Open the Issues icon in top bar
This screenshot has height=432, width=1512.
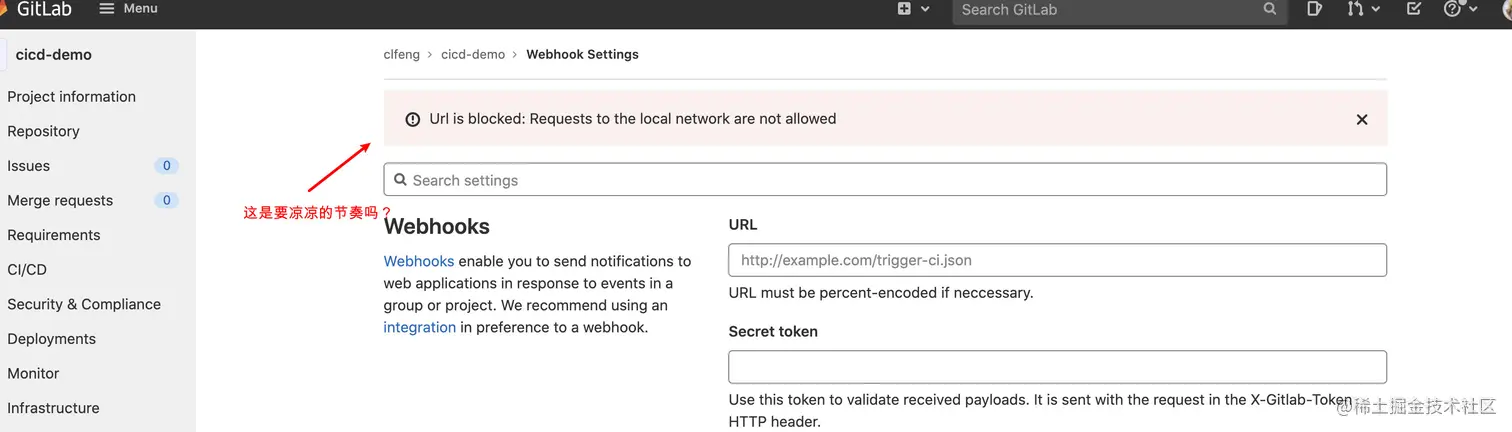1314,9
